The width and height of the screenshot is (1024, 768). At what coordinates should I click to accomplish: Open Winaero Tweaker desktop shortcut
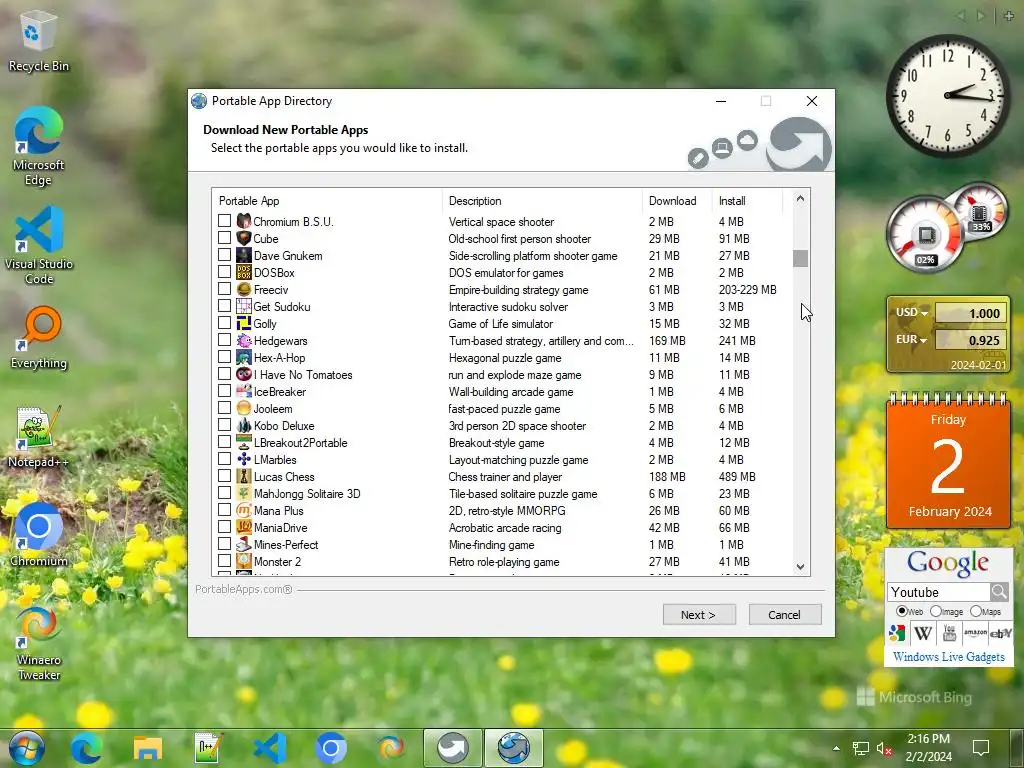click(x=39, y=643)
